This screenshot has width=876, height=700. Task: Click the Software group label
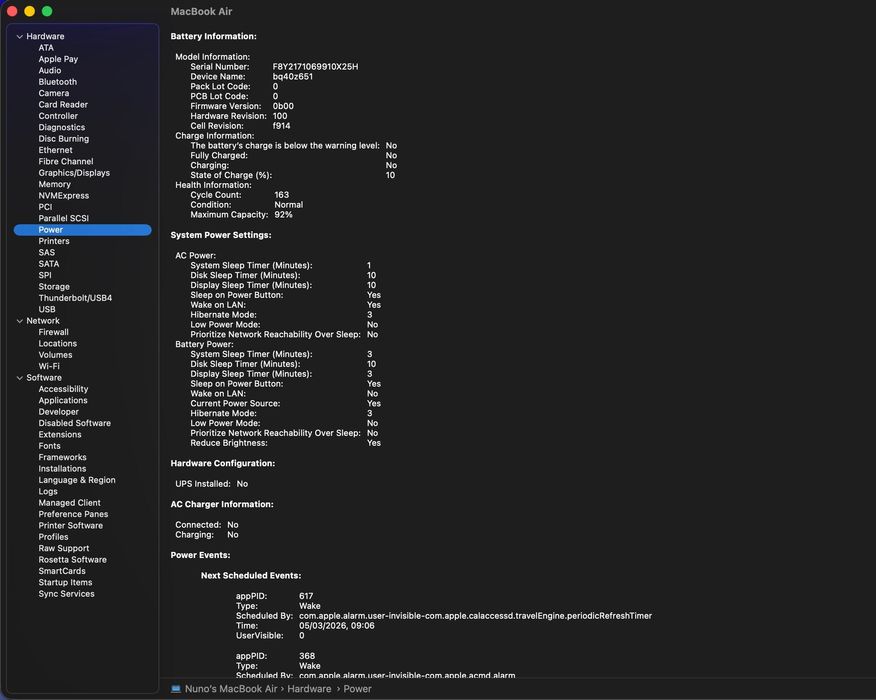(44, 378)
